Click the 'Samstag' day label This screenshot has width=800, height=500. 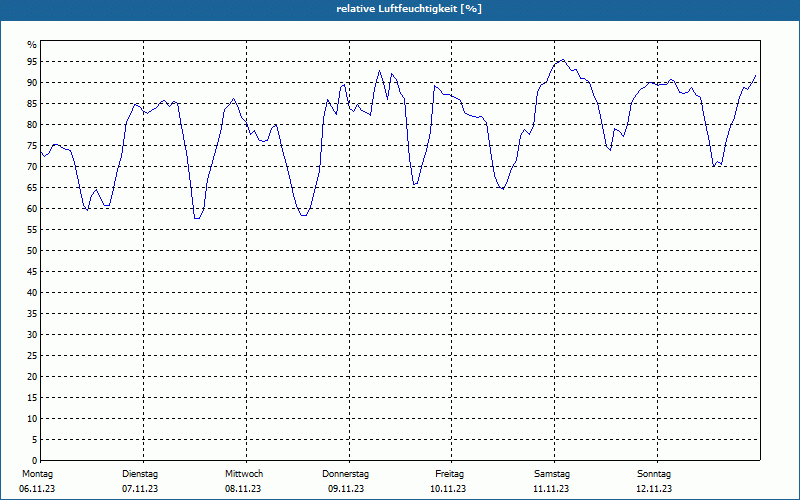click(x=552, y=474)
